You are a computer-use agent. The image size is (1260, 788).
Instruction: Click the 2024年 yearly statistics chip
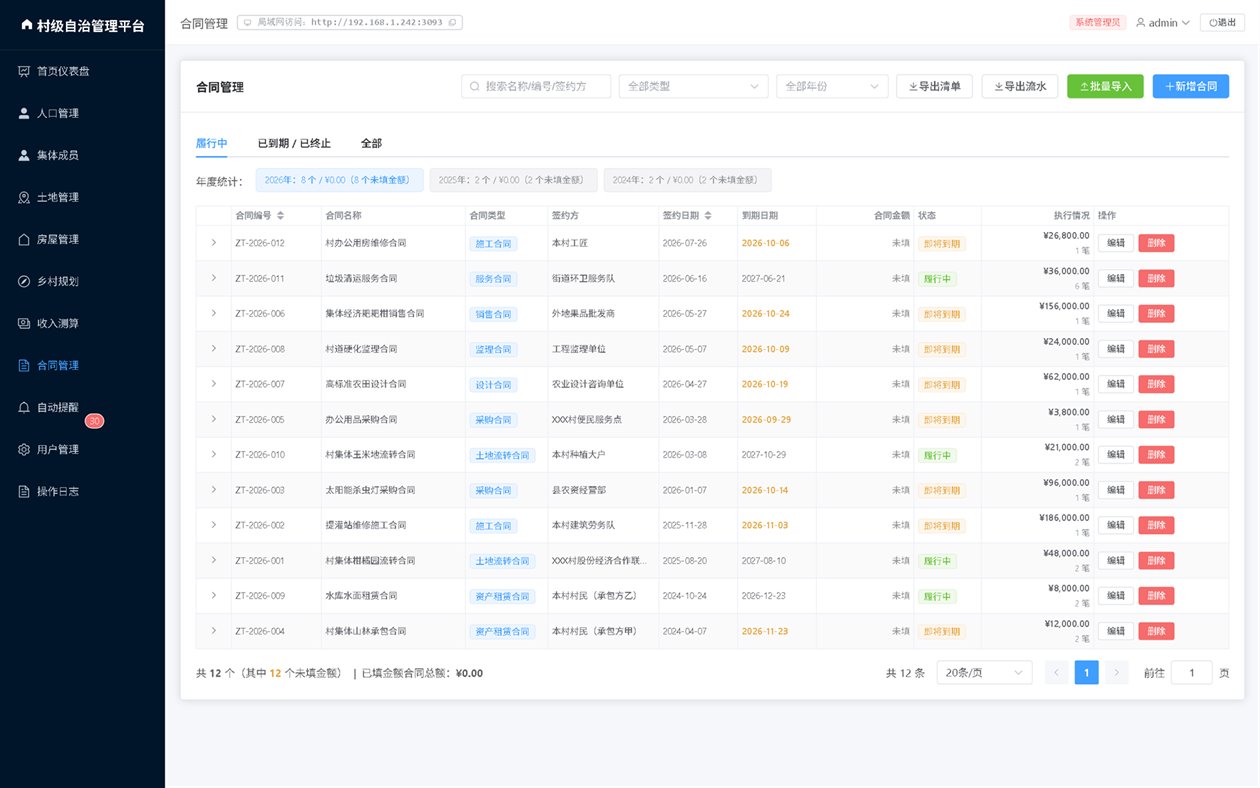(x=687, y=180)
